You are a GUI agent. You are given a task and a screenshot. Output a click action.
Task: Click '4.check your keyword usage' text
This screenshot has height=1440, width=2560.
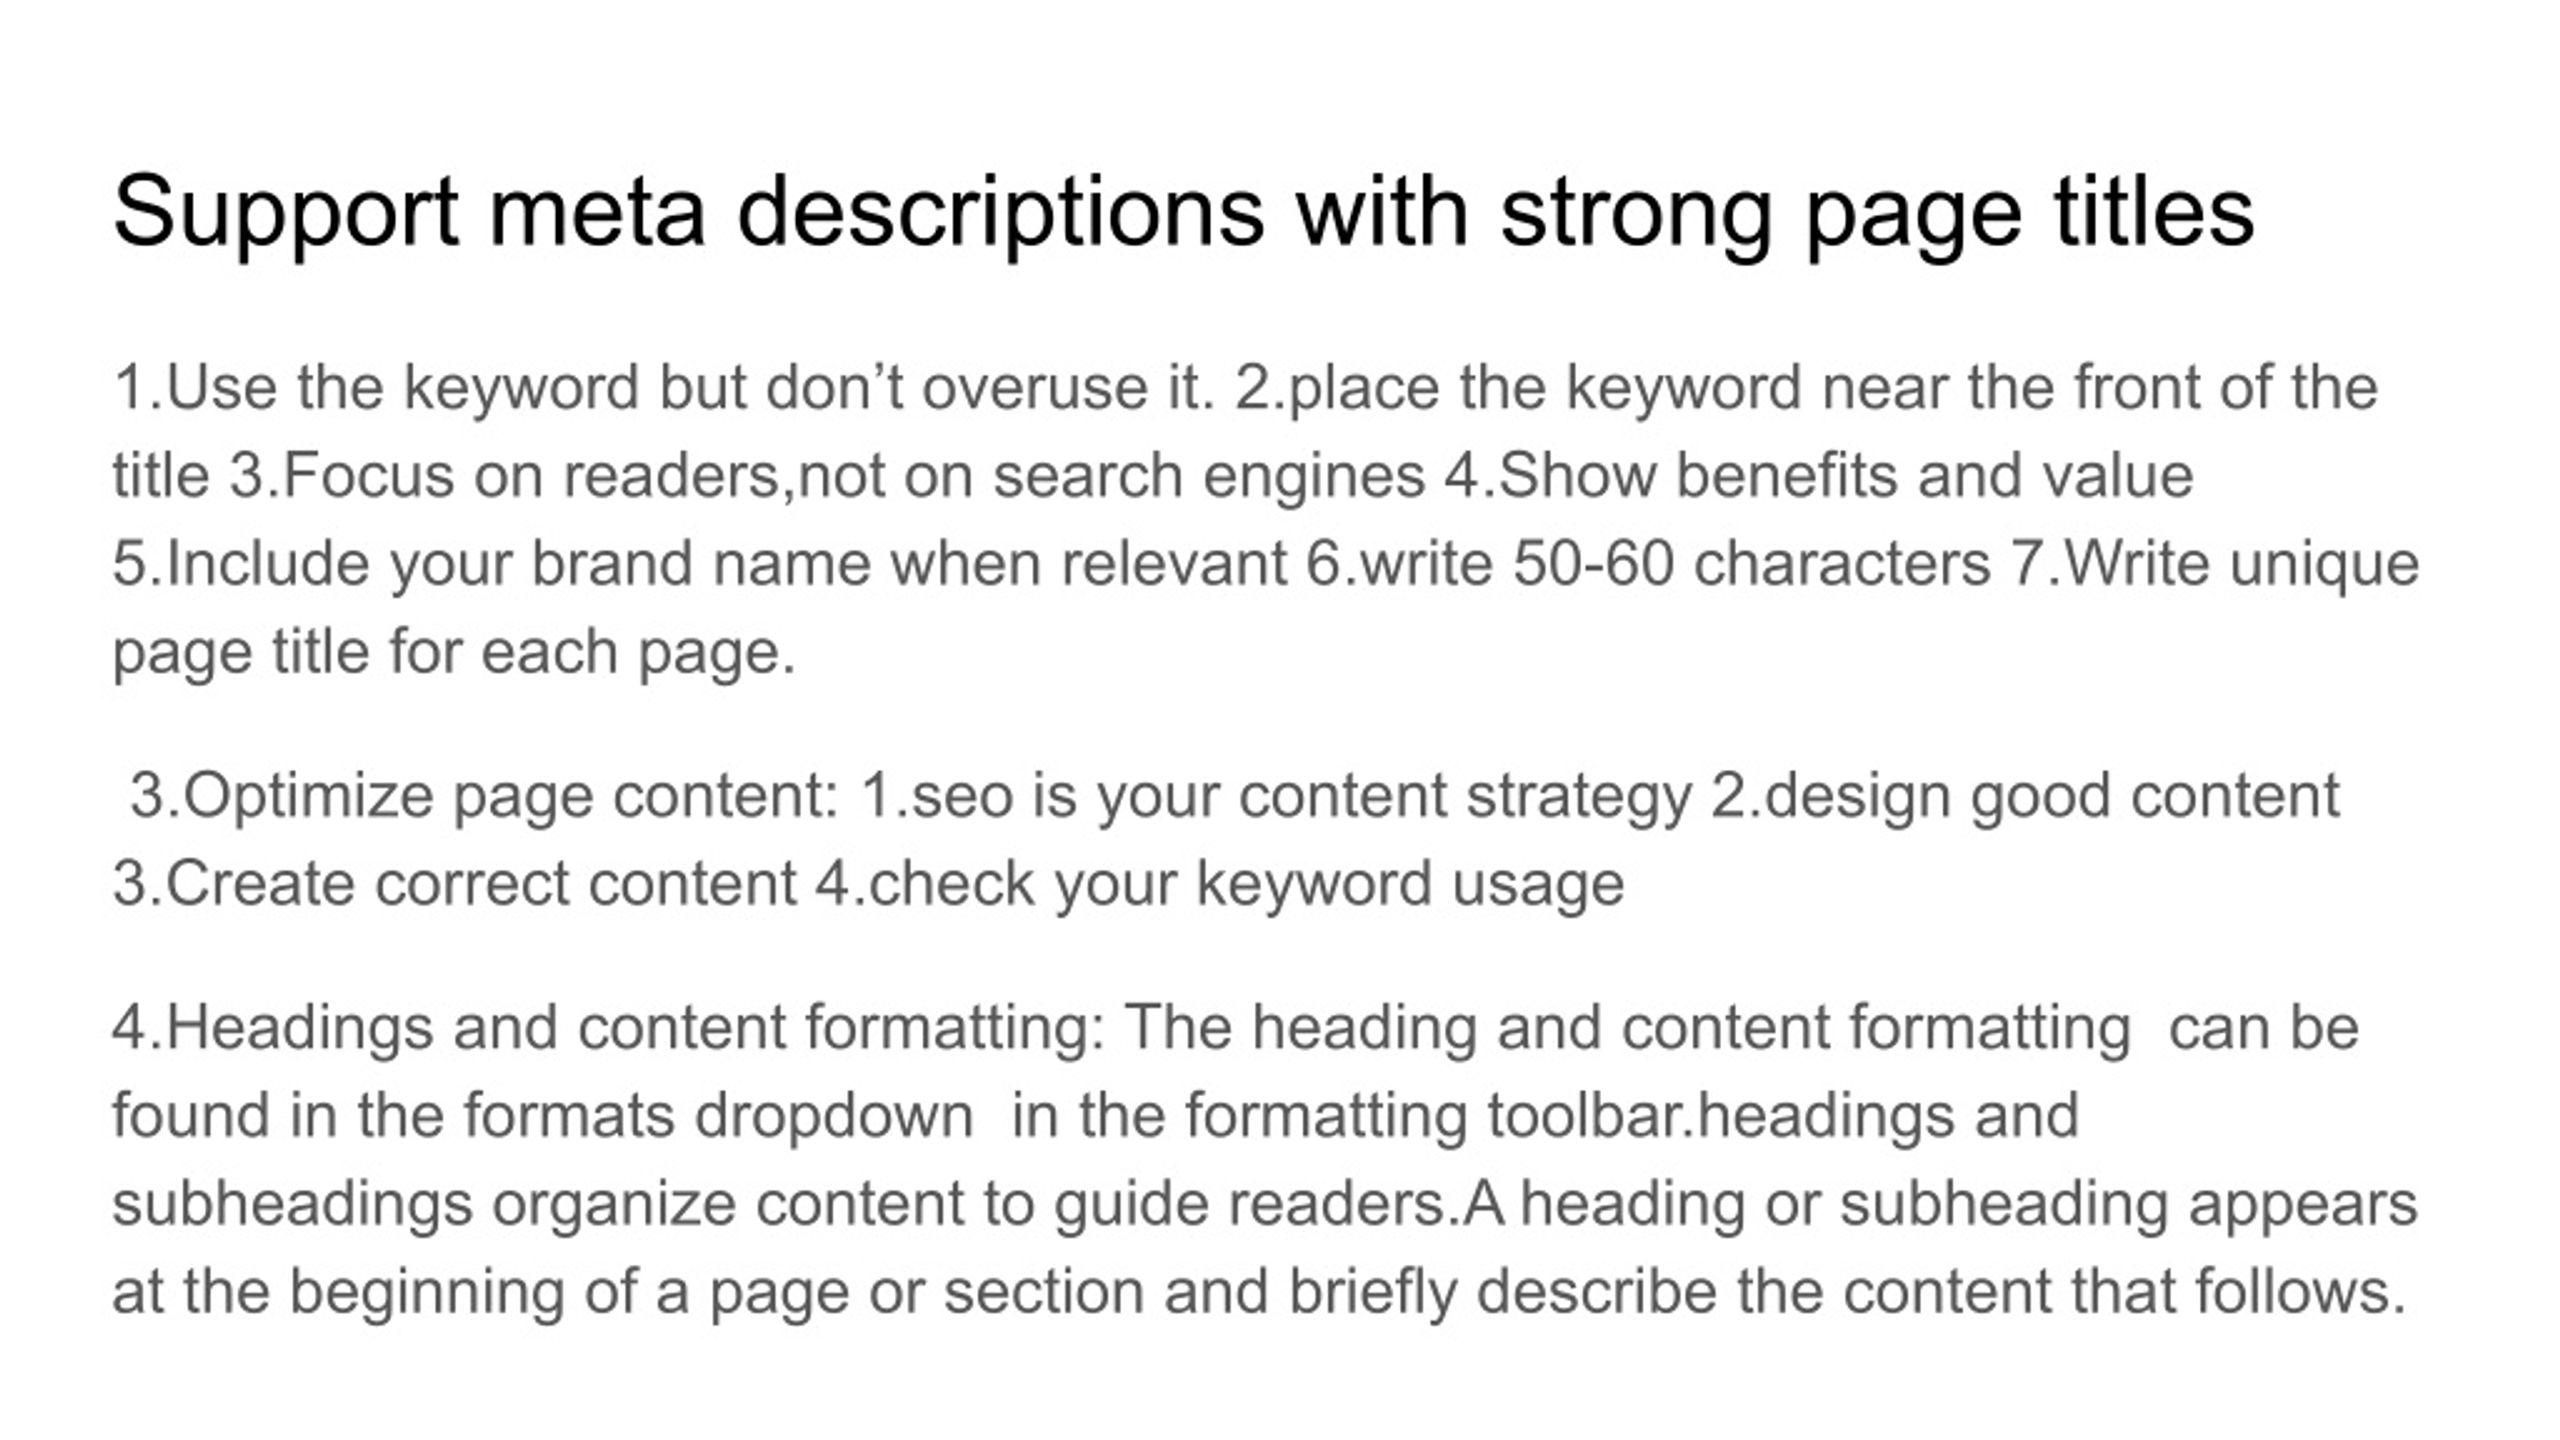(x=1220, y=885)
